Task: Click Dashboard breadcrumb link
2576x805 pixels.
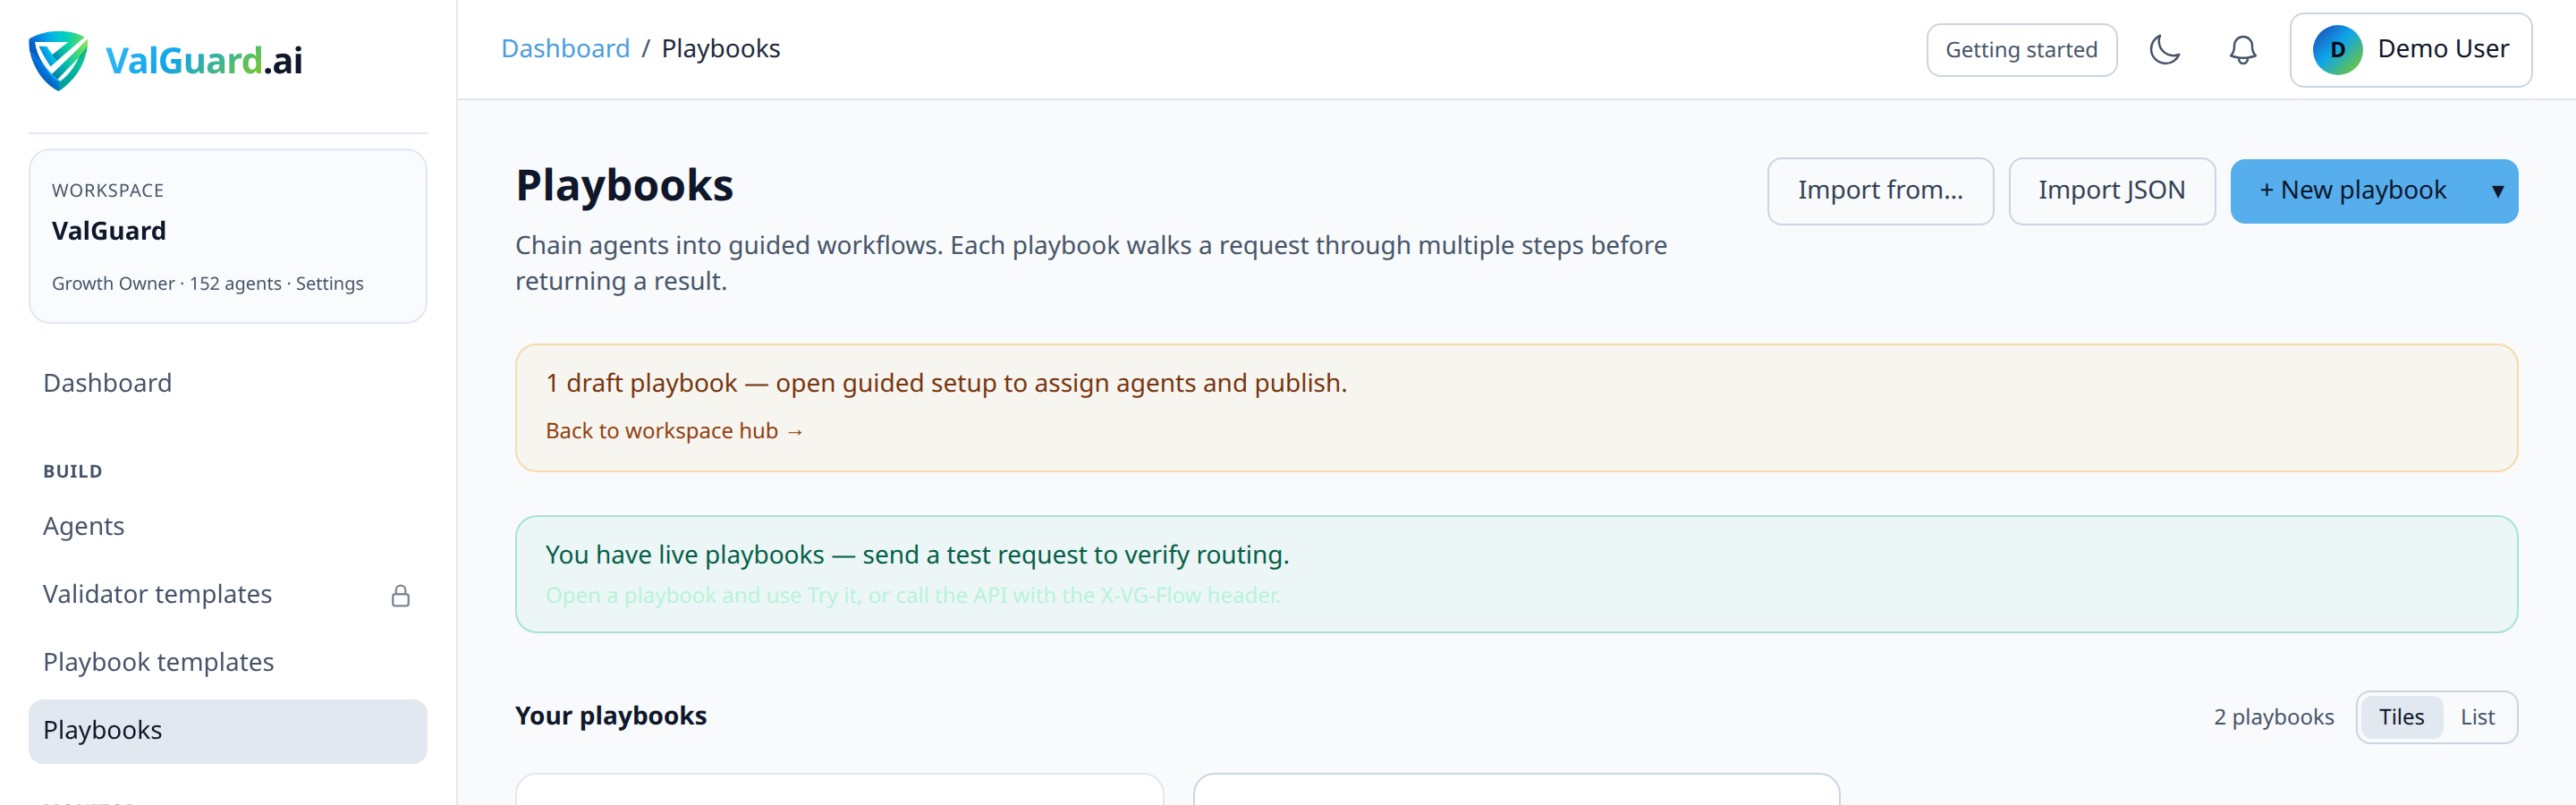Action: pos(565,49)
